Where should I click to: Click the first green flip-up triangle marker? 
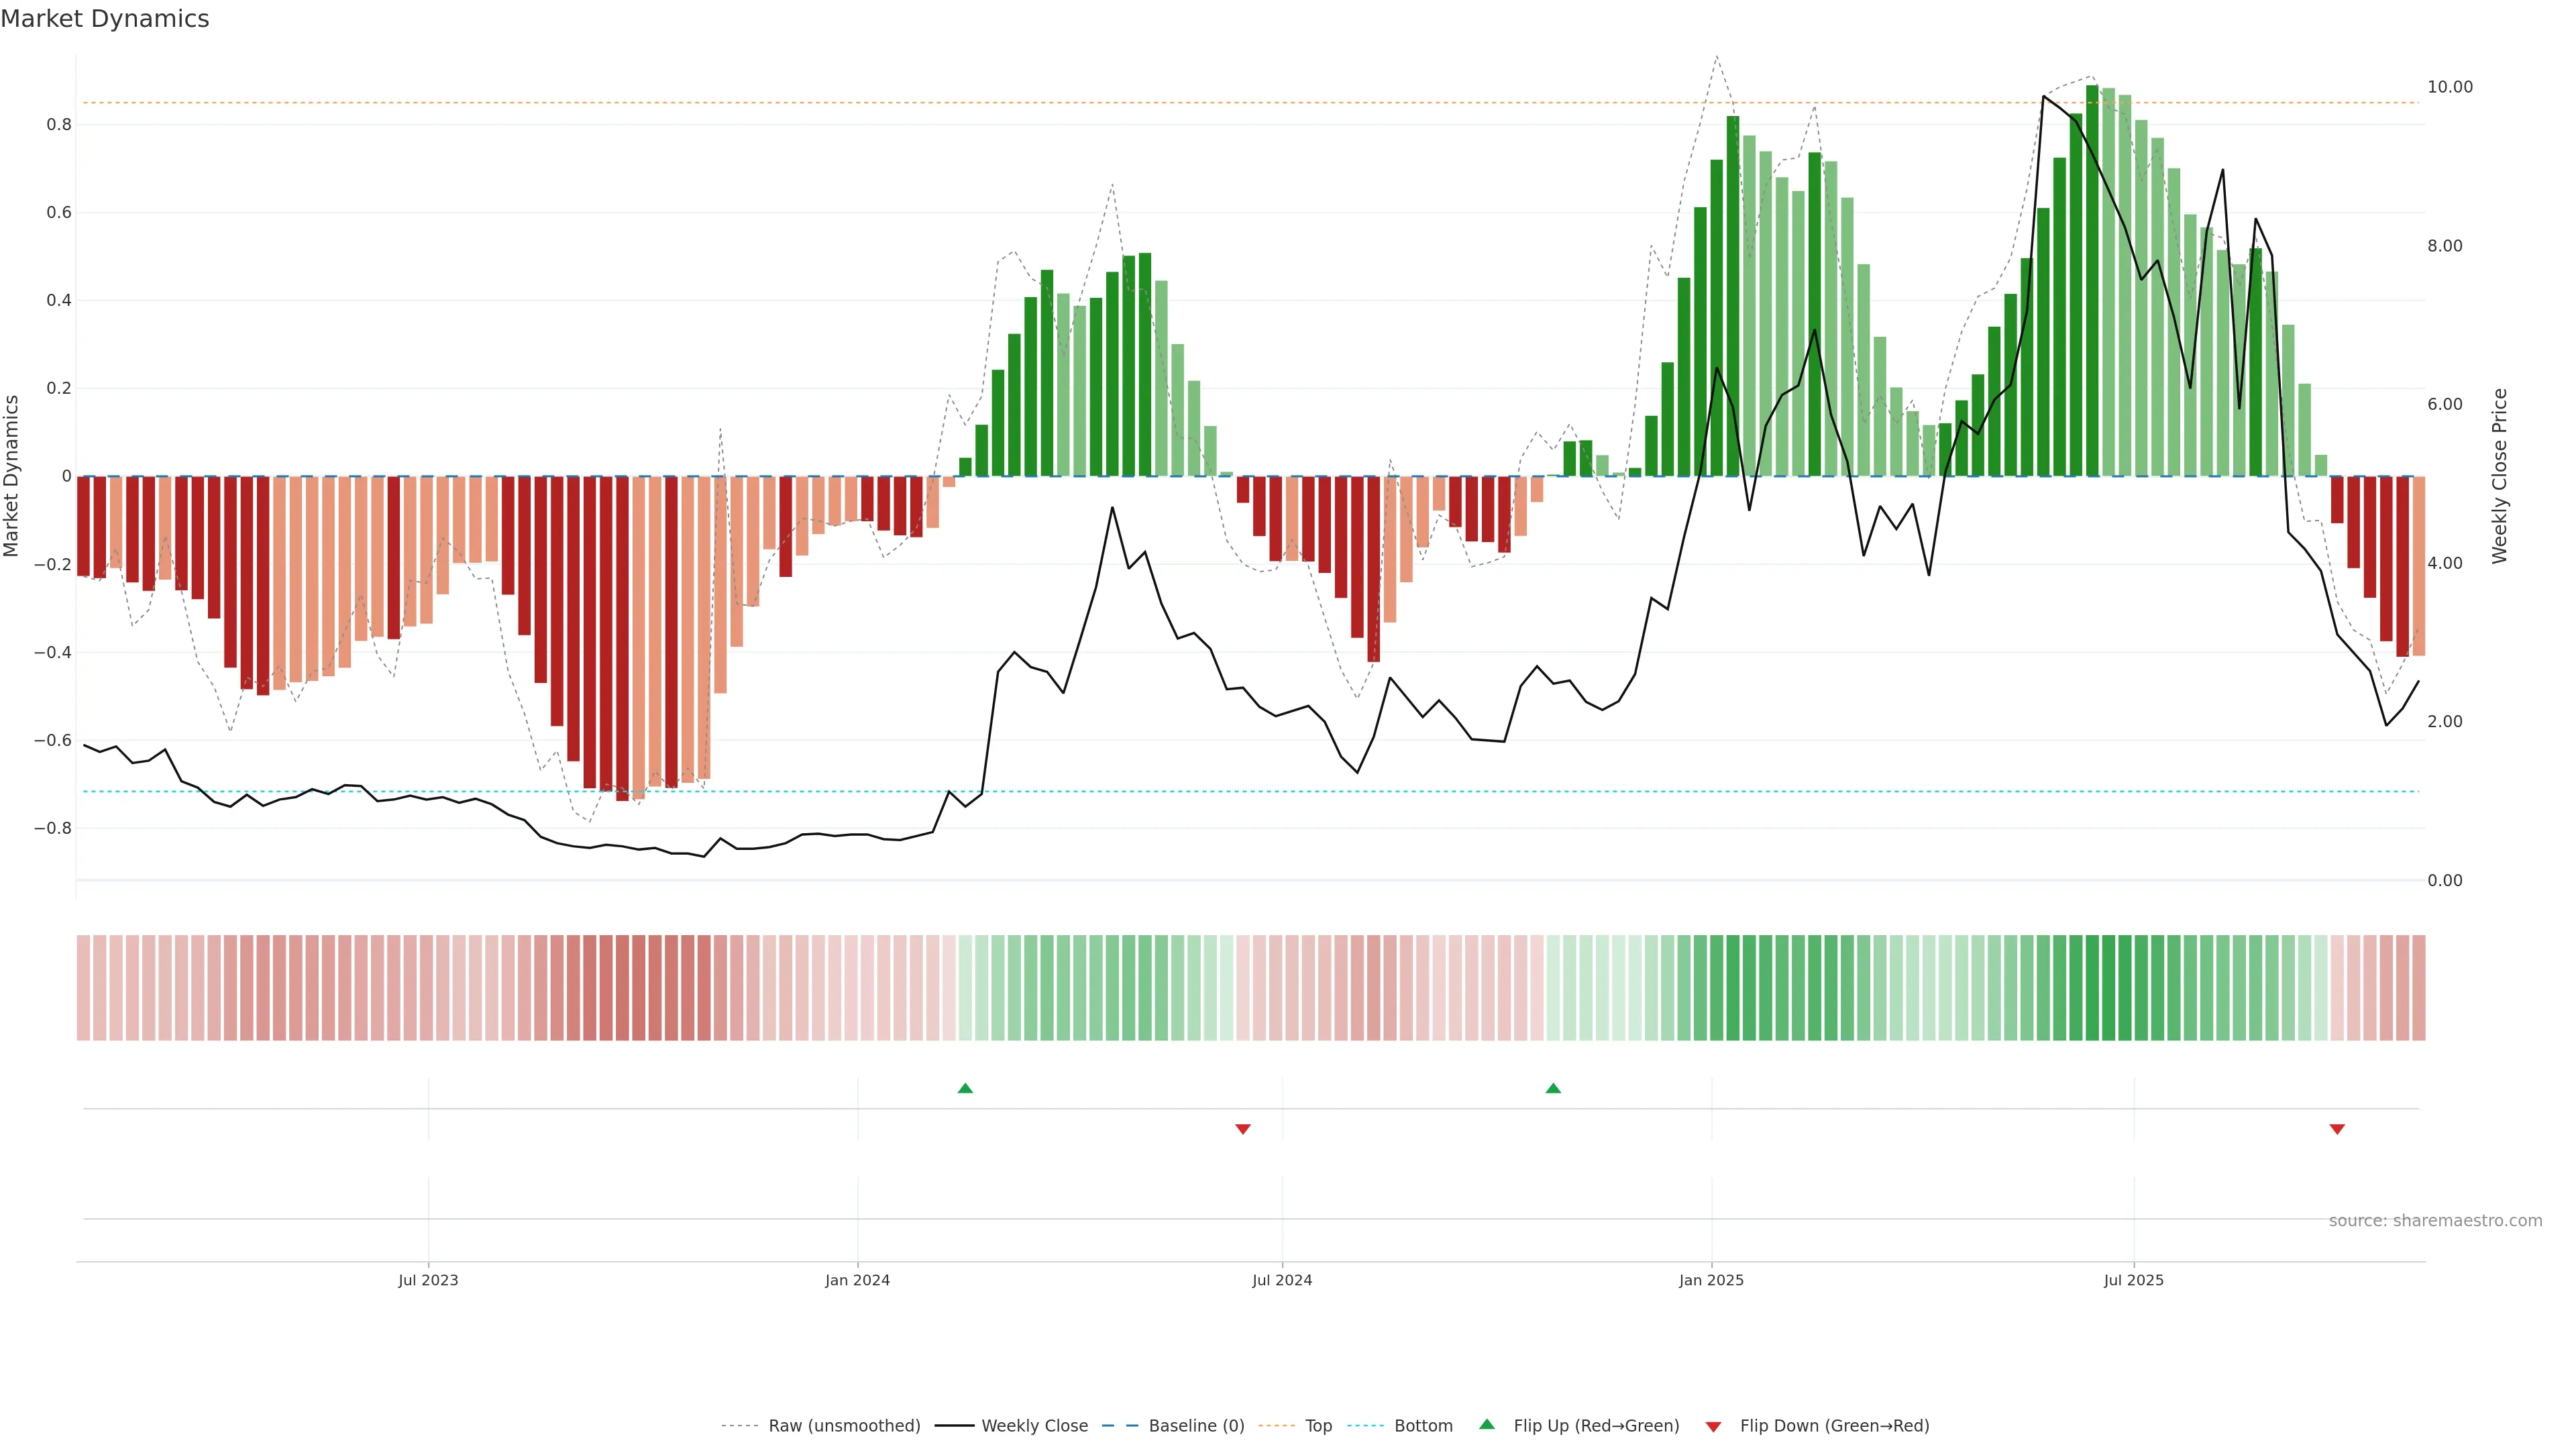[965, 1088]
